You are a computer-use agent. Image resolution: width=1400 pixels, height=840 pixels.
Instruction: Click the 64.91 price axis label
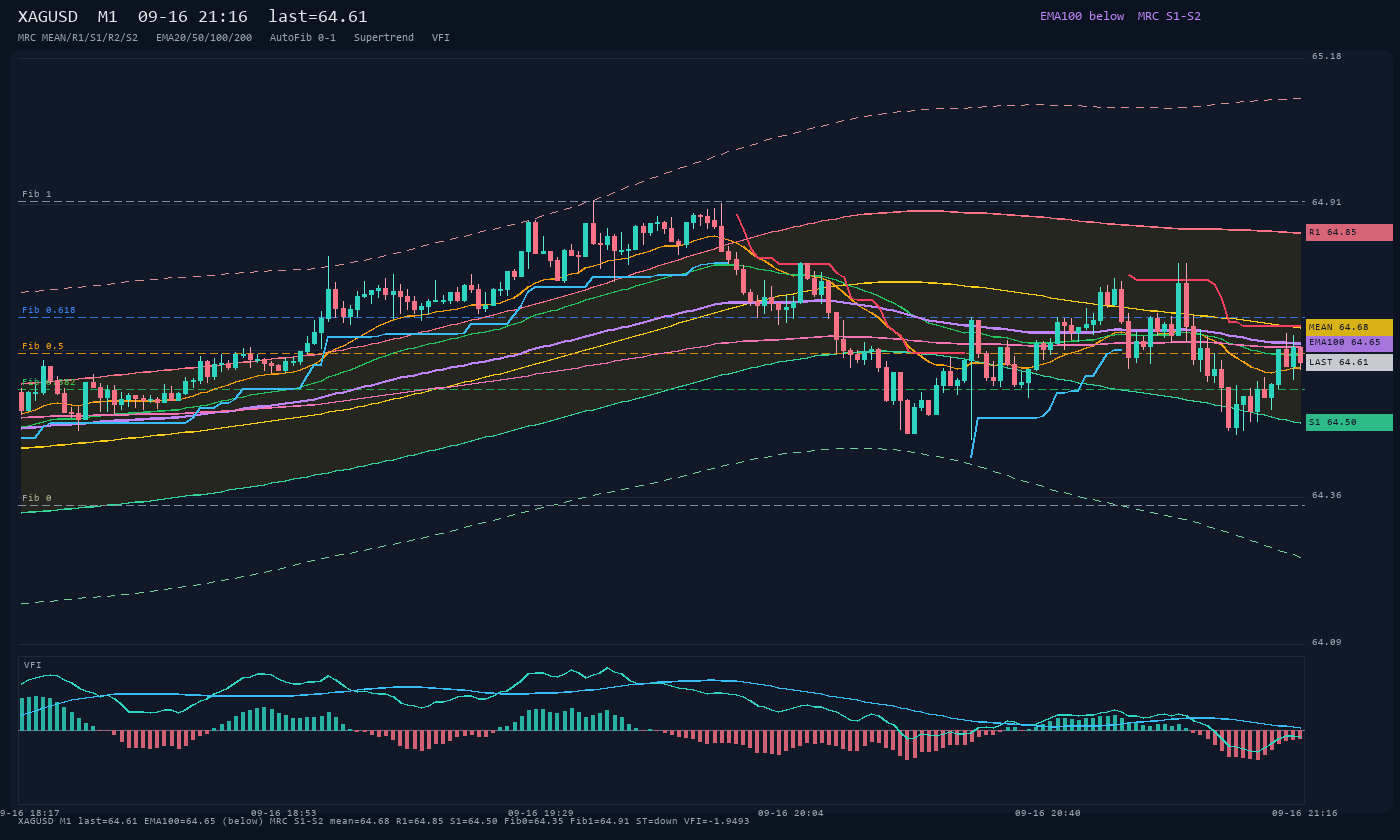[1327, 202]
